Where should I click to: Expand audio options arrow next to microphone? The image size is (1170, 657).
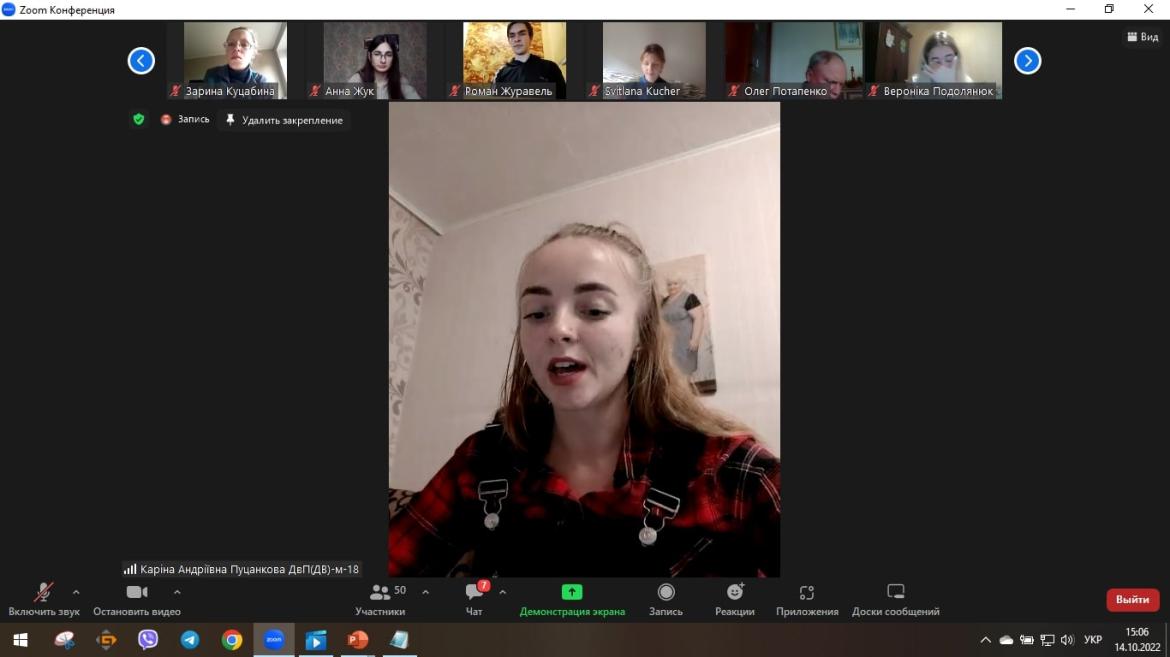pos(76,592)
